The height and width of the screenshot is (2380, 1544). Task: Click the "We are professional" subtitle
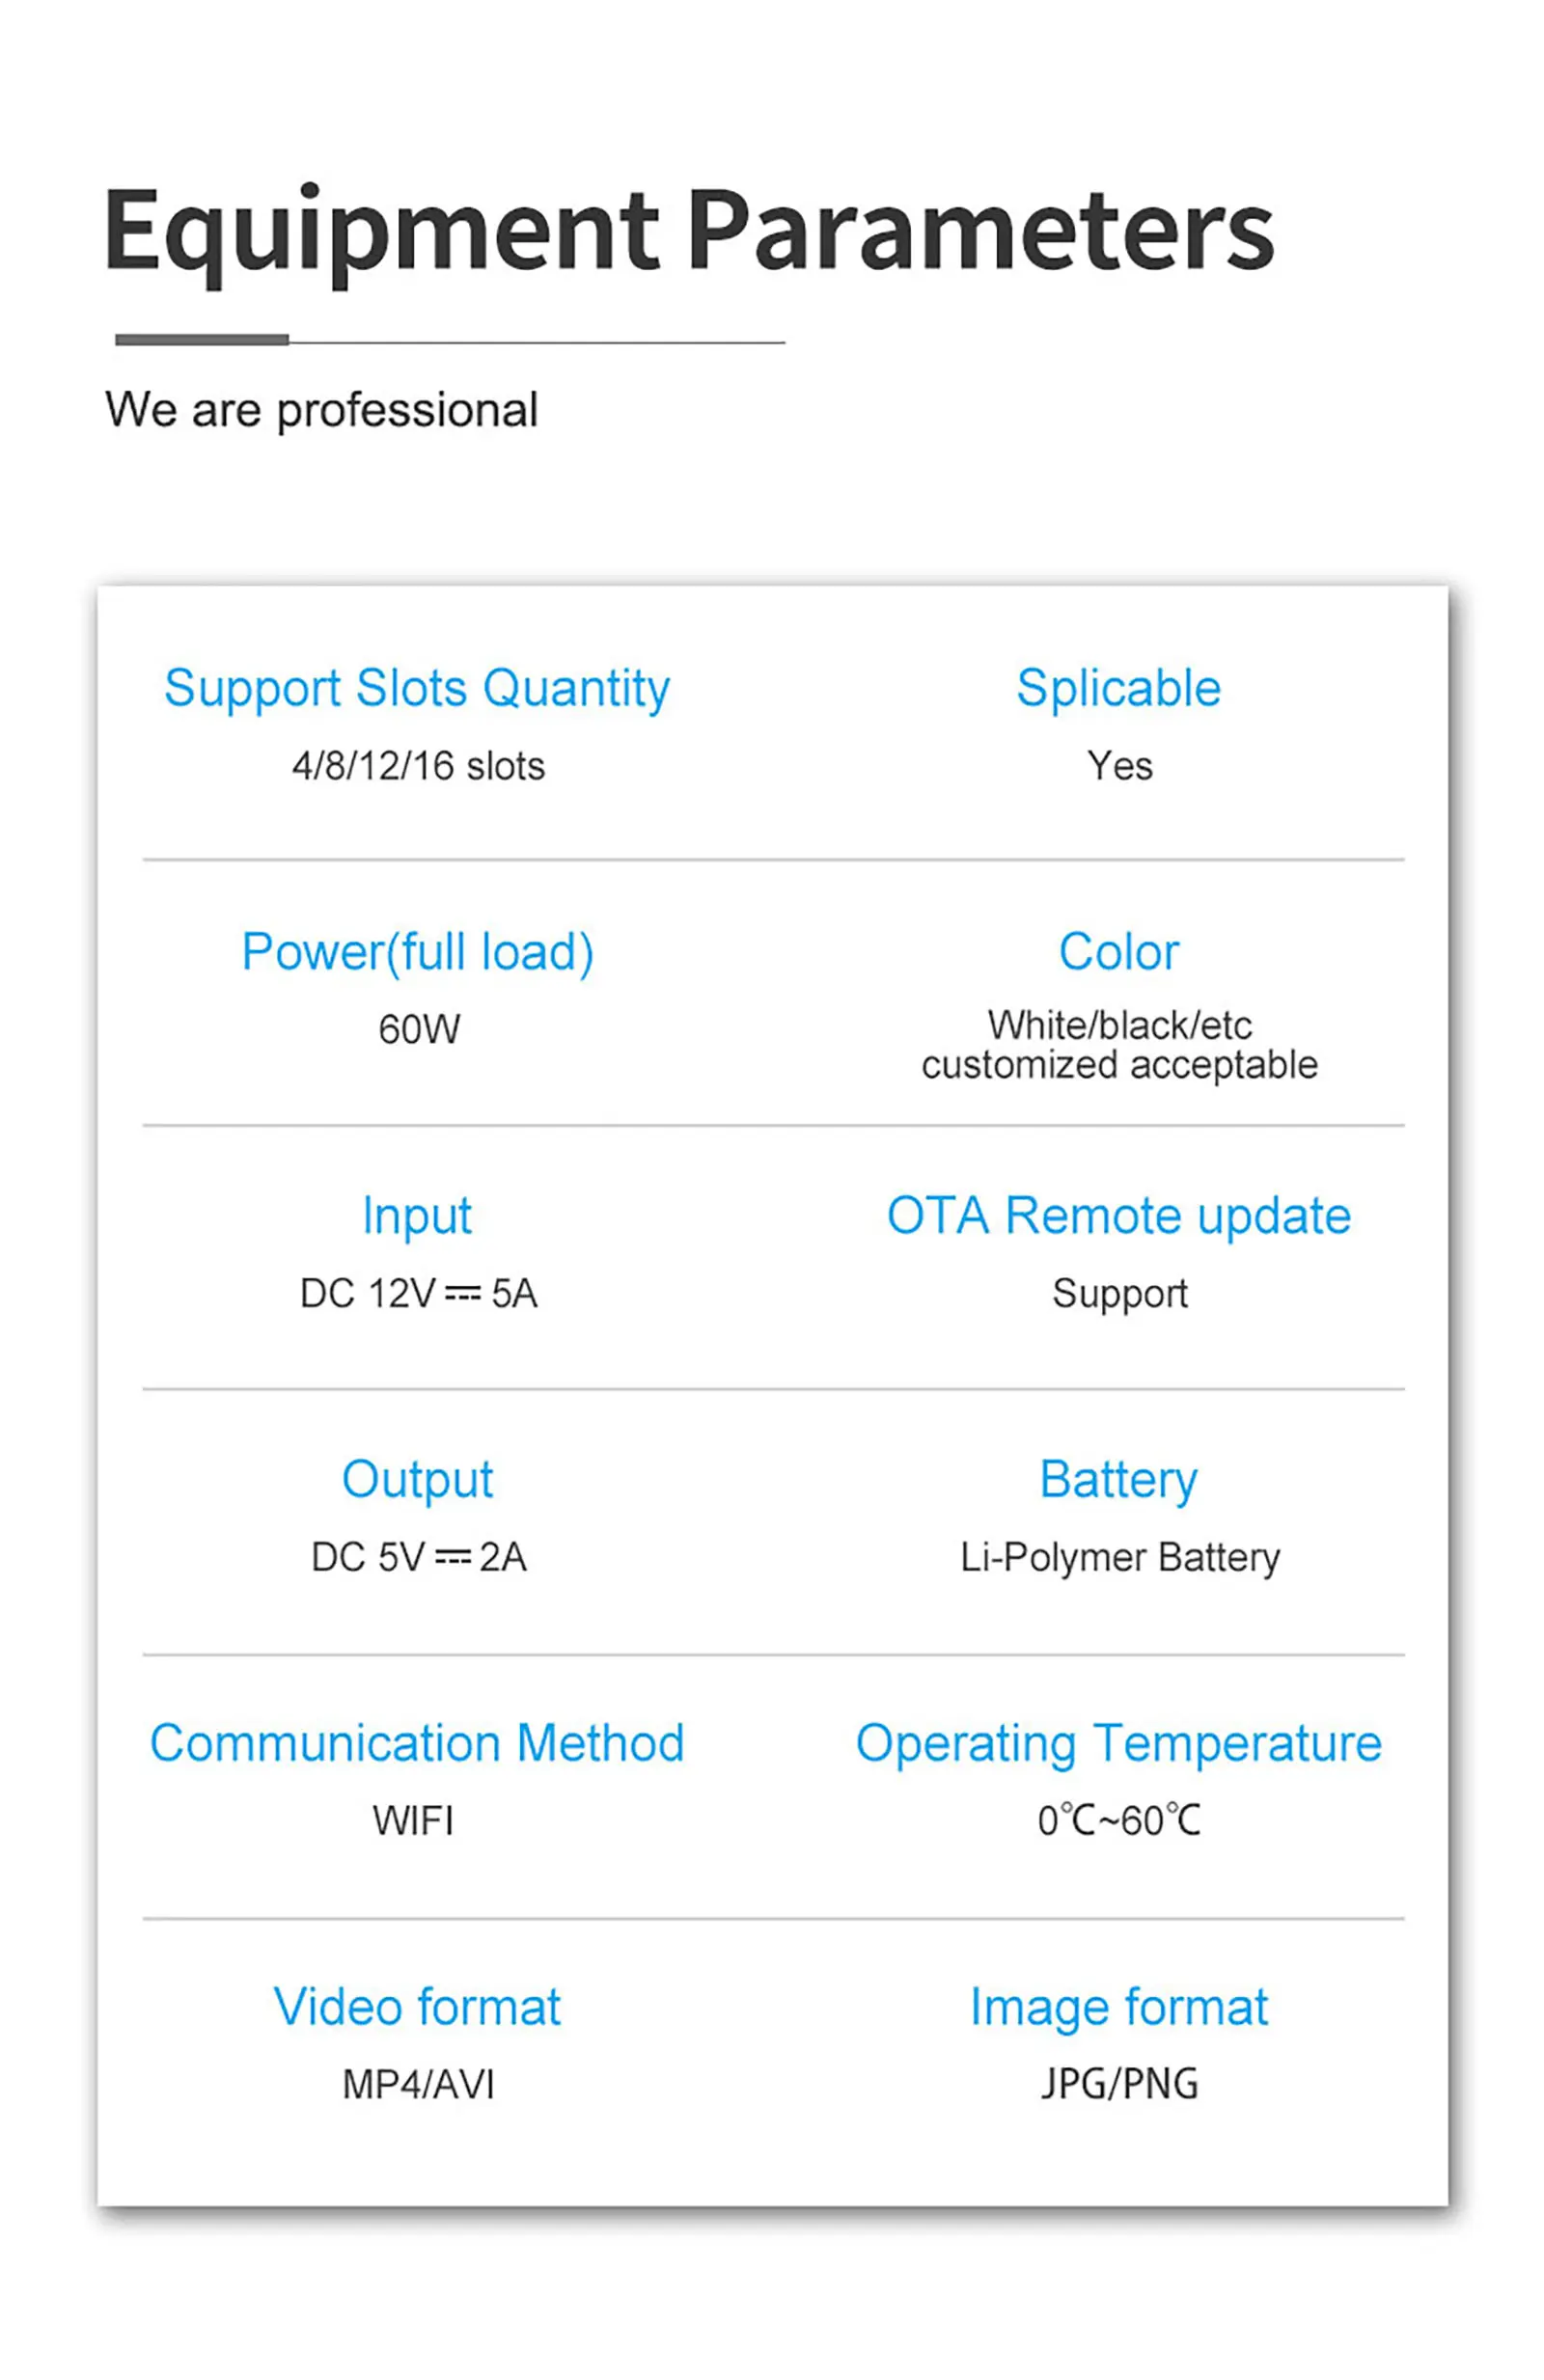click(321, 410)
